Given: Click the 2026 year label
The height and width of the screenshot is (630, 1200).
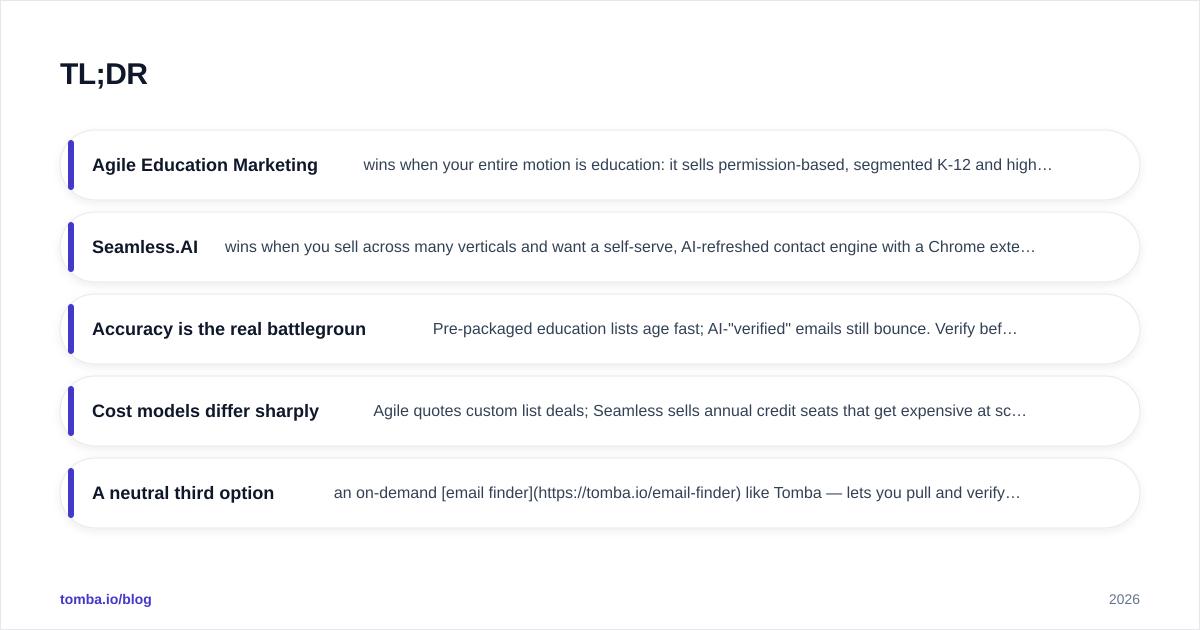Looking at the screenshot, I should (1124, 599).
